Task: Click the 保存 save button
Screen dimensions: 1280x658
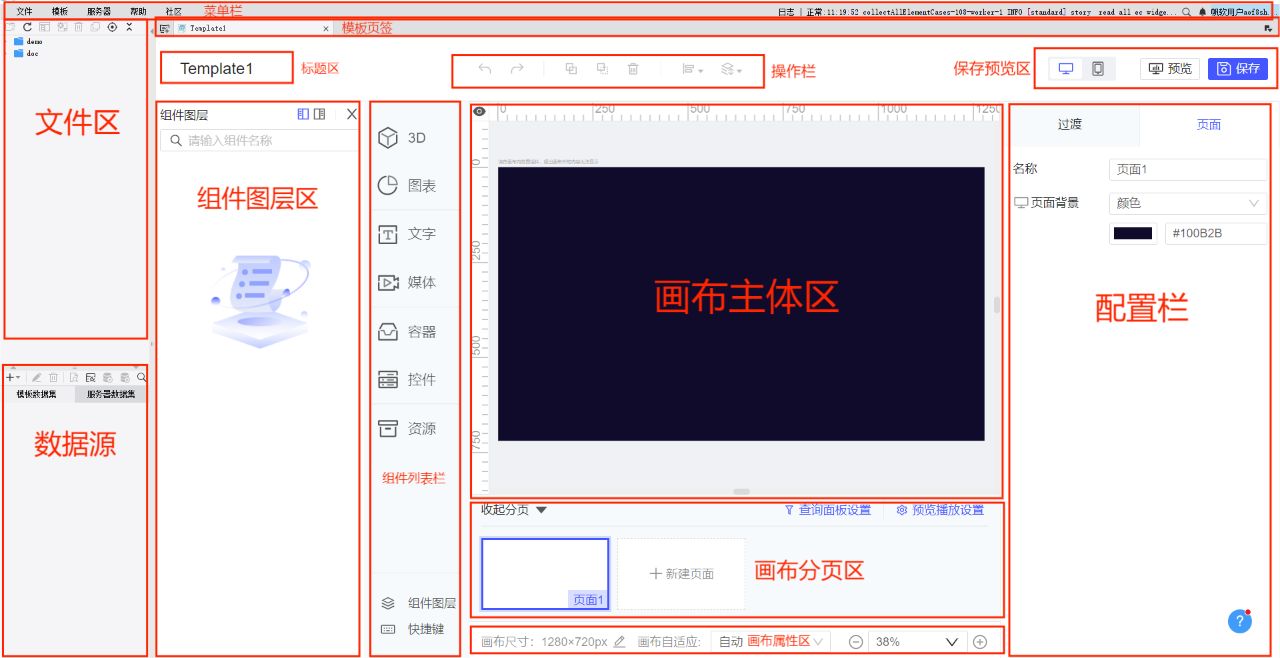Action: [1238, 68]
